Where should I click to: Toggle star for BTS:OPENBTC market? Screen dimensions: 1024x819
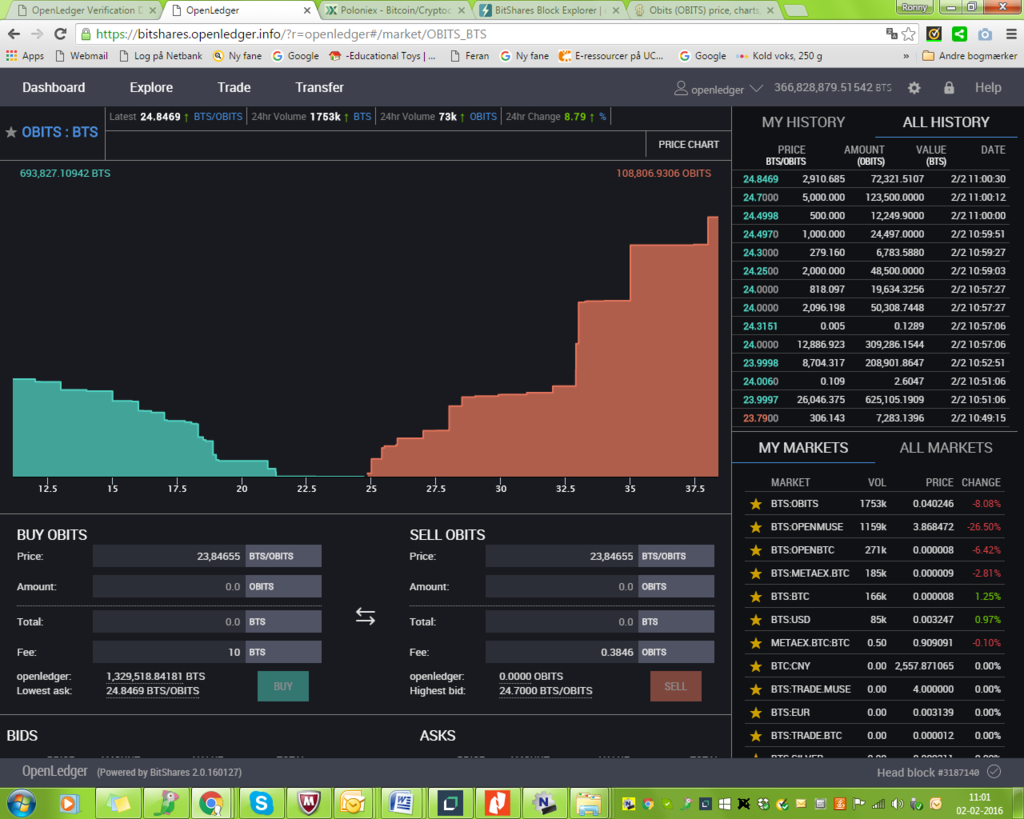click(756, 551)
